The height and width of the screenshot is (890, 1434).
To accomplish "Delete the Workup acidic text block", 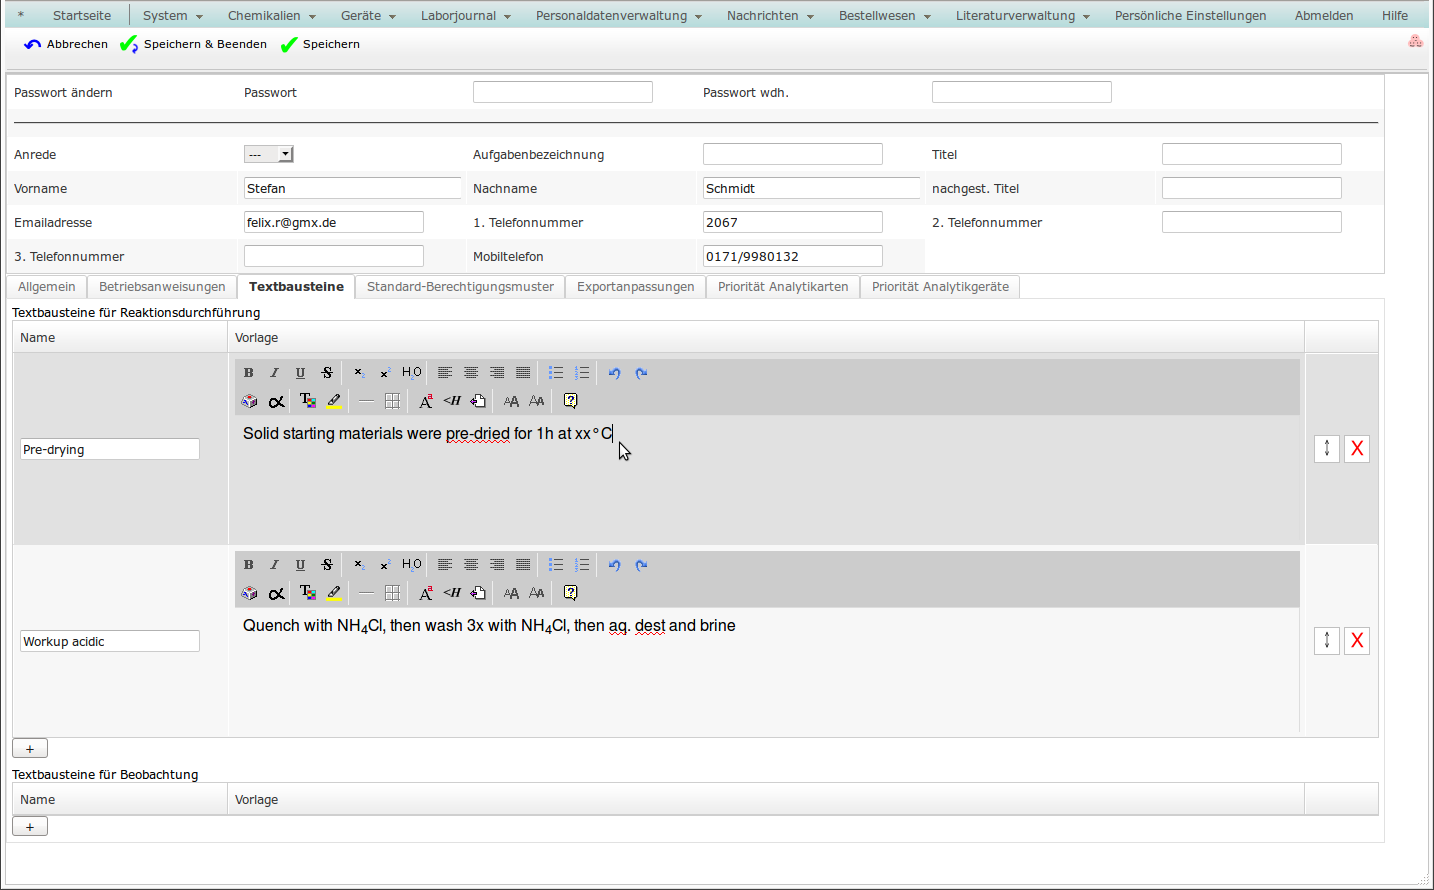I will 1357,641.
